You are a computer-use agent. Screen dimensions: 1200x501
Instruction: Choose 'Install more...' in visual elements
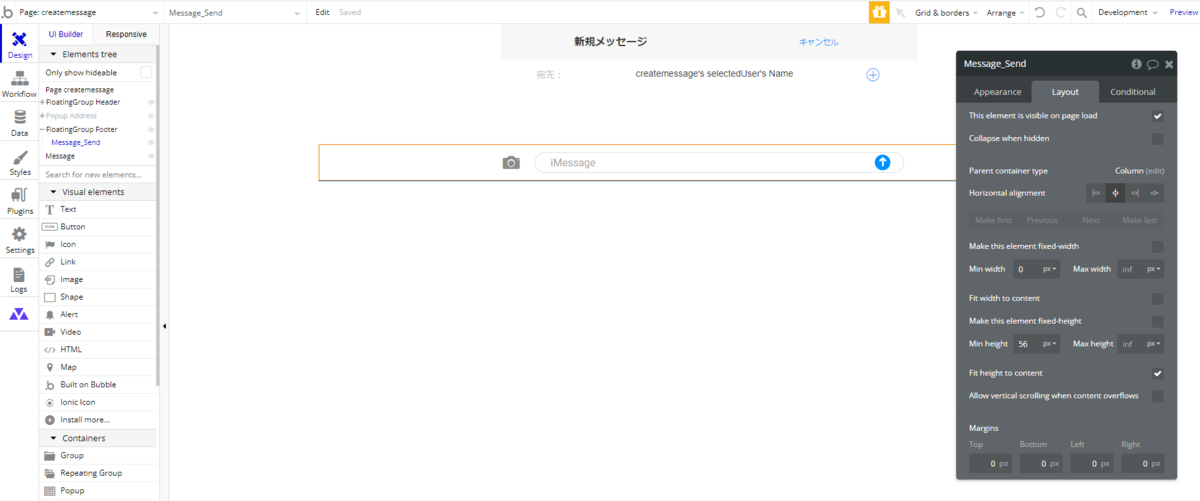tap(98, 419)
